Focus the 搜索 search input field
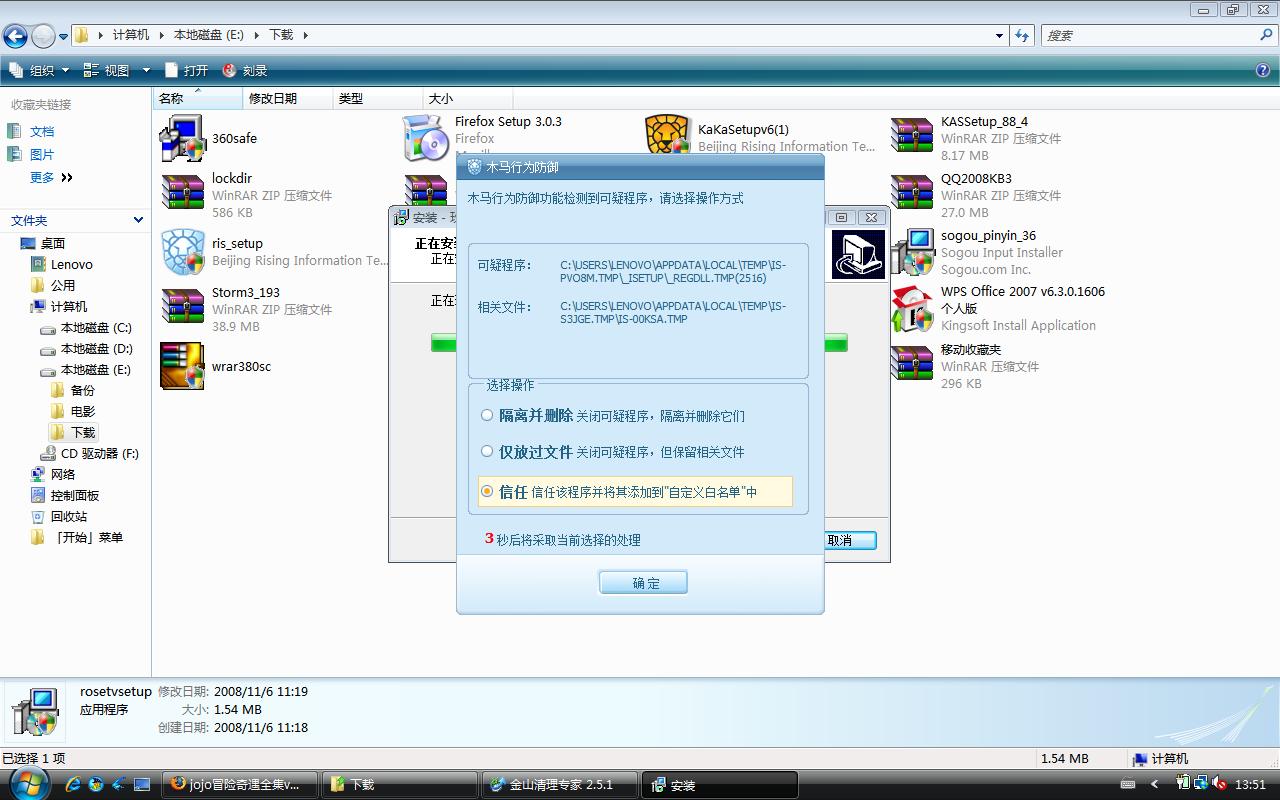1280x800 pixels. coord(1150,36)
